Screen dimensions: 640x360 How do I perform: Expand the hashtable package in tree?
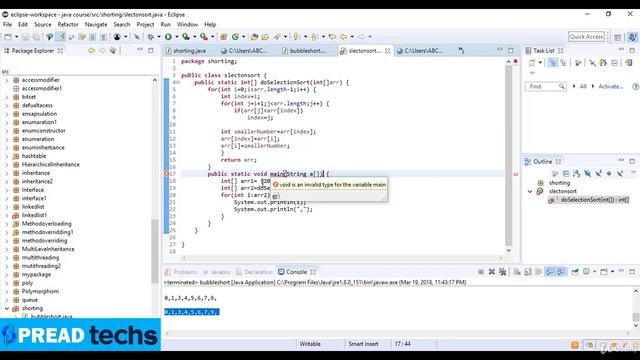pyautogui.click(x=7, y=156)
